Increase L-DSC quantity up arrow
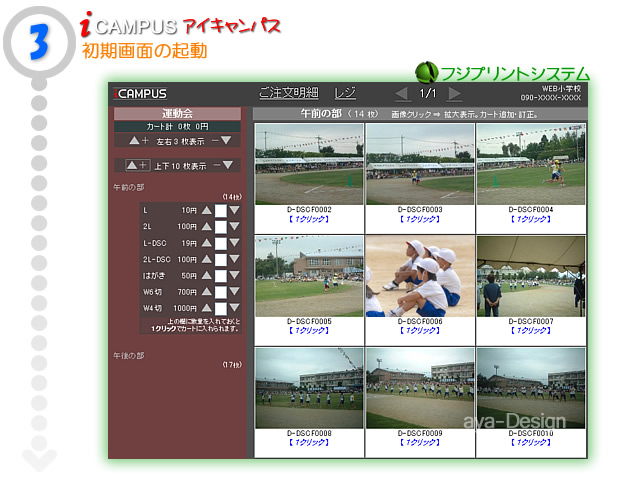628x490 pixels. click(207, 243)
